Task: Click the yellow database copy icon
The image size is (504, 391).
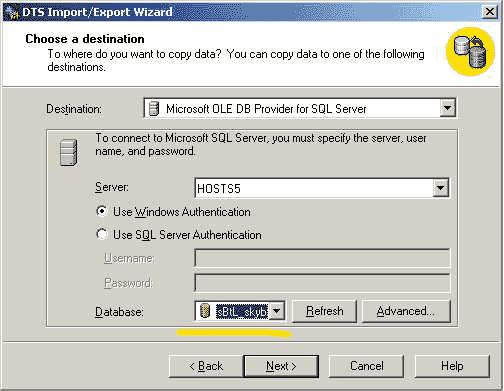Action: point(470,51)
